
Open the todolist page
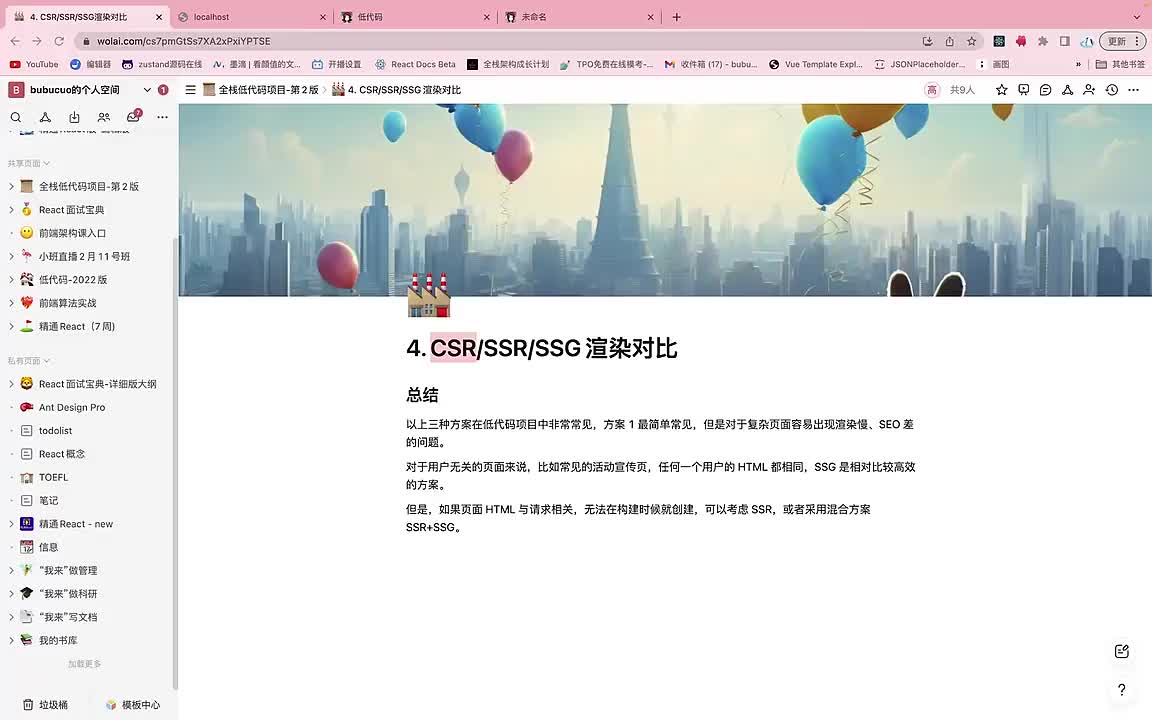pos(55,431)
